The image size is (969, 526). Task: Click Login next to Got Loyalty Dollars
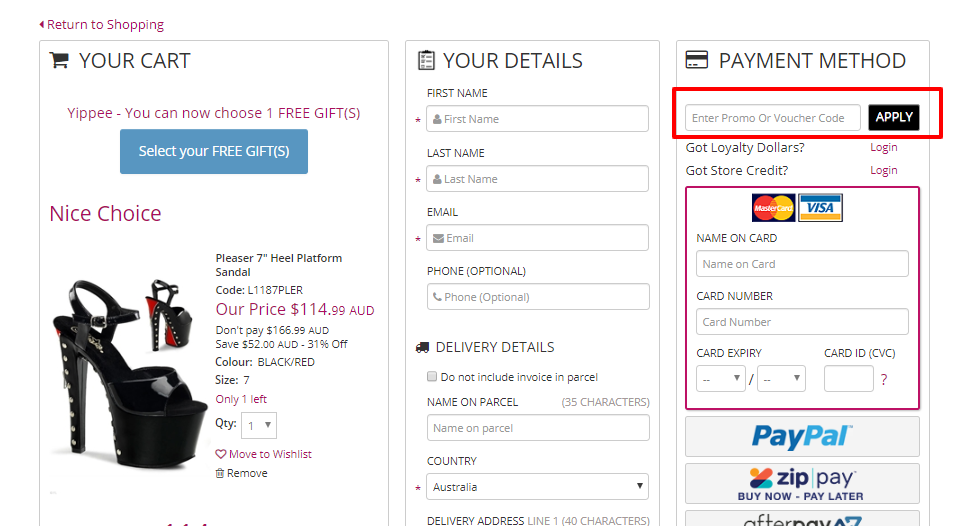point(883,147)
